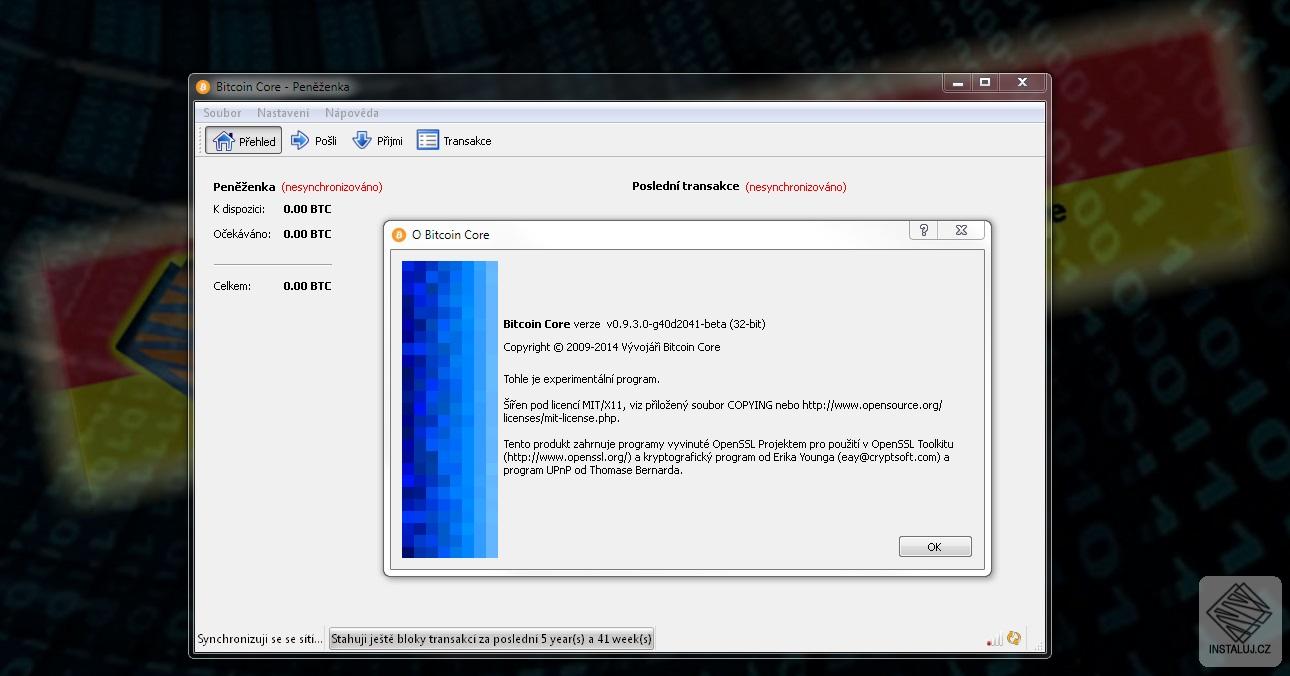Image resolution: width=1290 pixels, height=676 pixels.
Task: Click the Copyright 2009-2014 line
Action: (611, 347)
